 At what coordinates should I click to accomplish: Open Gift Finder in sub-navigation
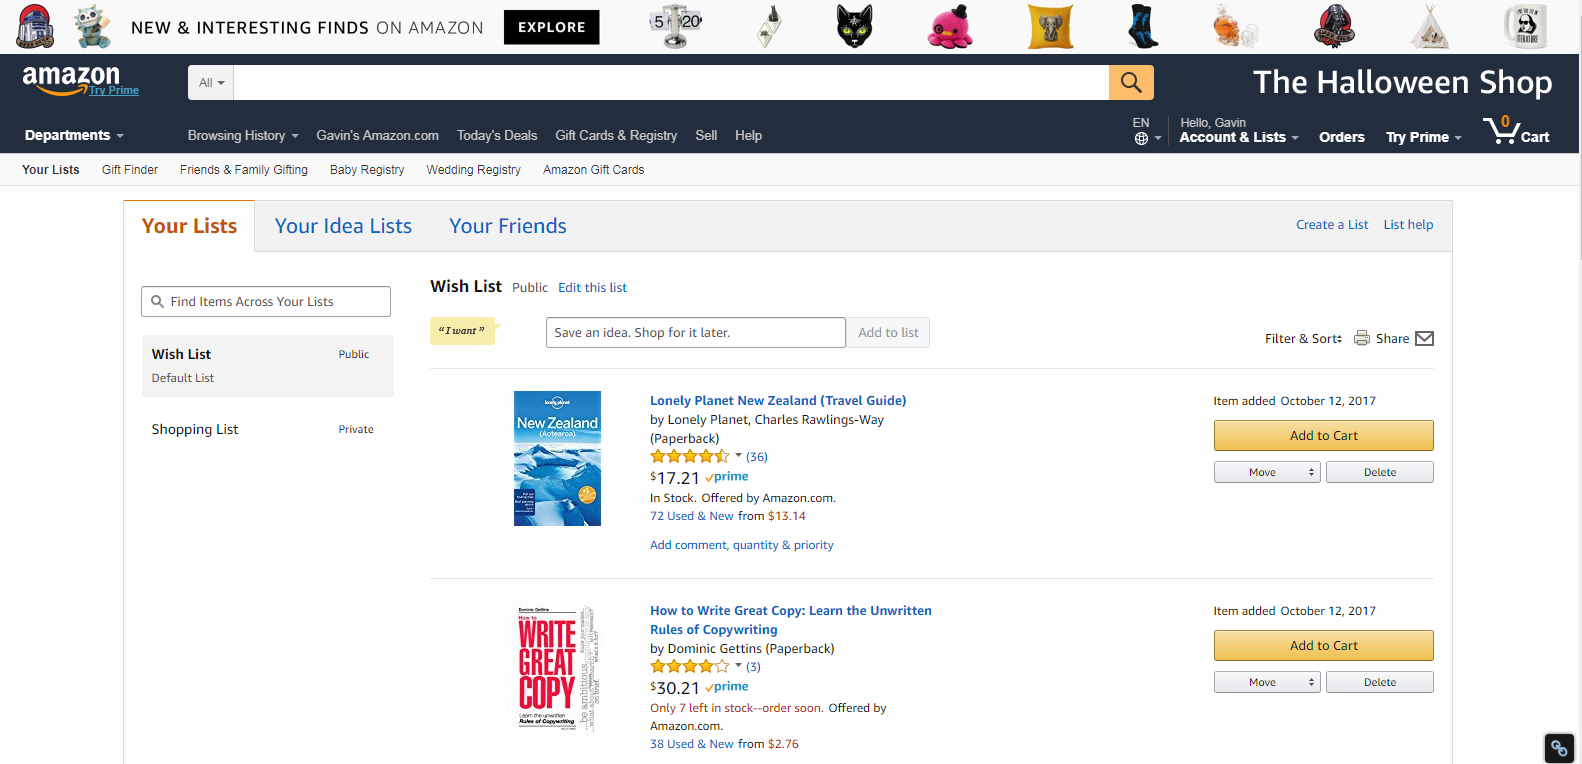tap(130, 170)
